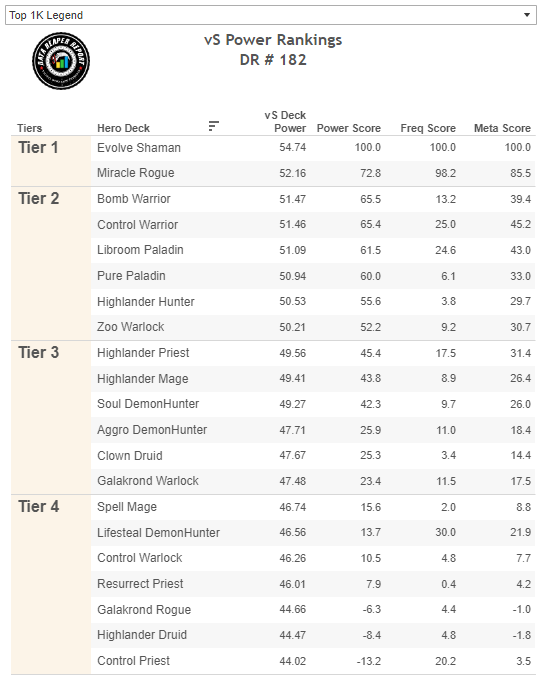The image size is (544, 687).
Task: Click the Tier 4 group label
Action: (x=39, y=506)
